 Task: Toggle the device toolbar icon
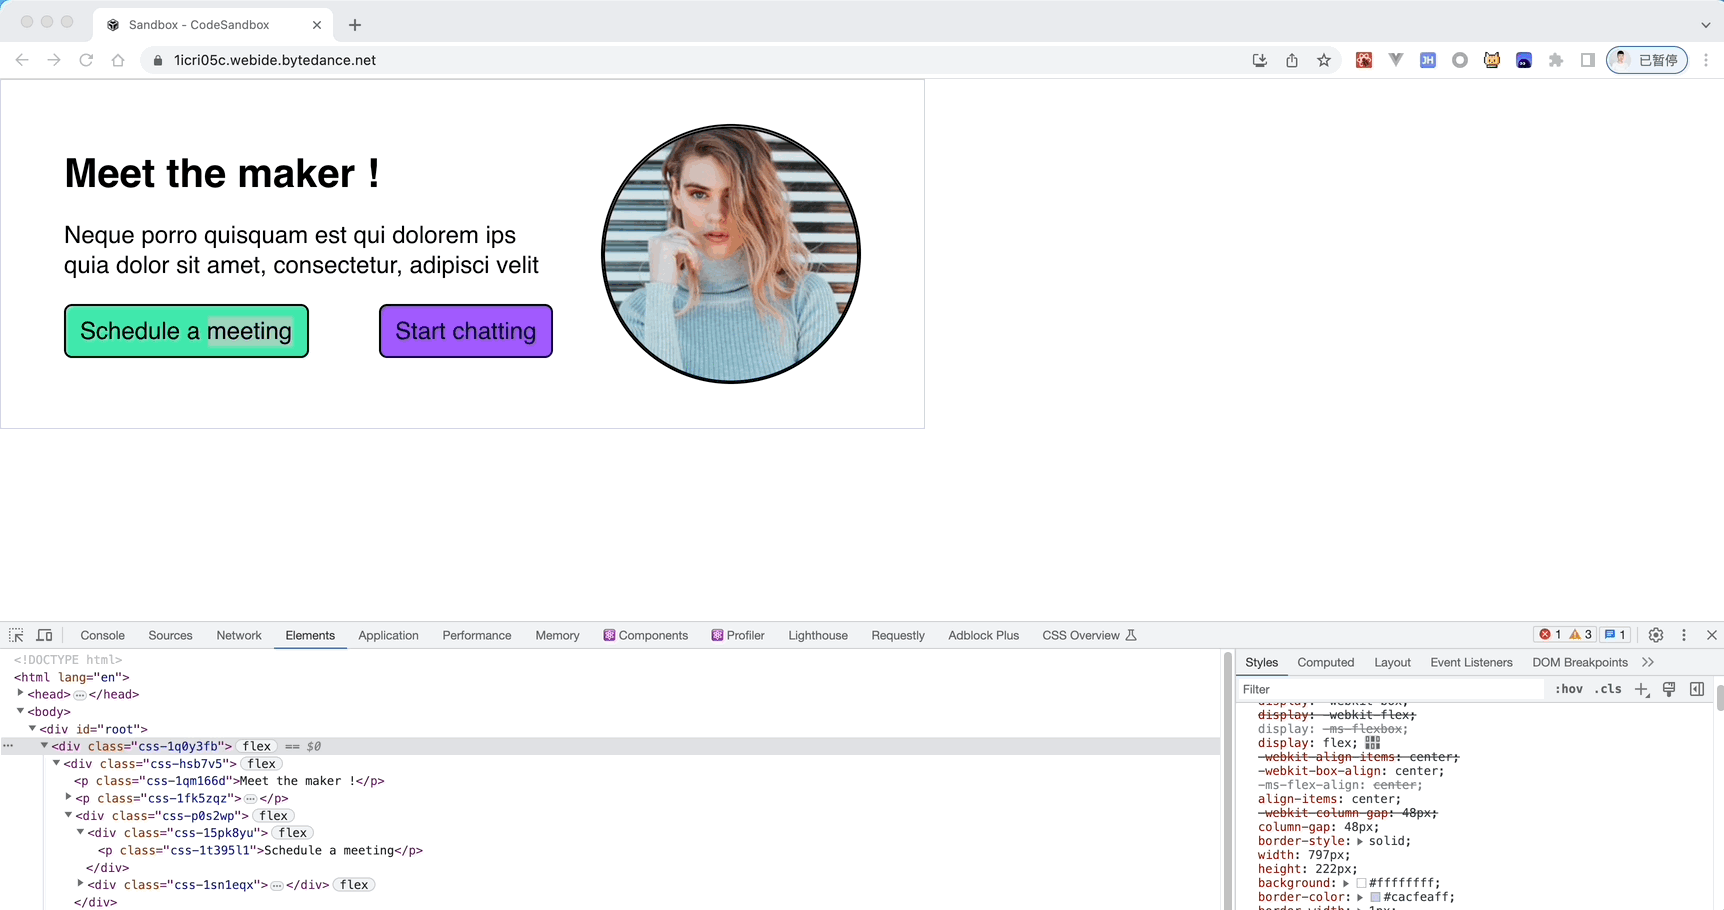click(x=45, y=635)
